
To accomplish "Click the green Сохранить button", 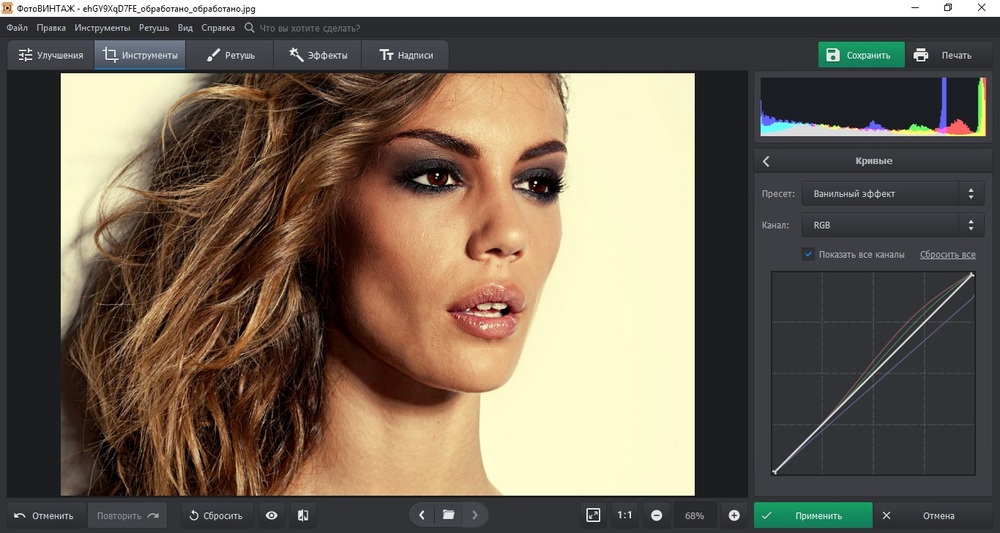I will click(x=861, y=55).
